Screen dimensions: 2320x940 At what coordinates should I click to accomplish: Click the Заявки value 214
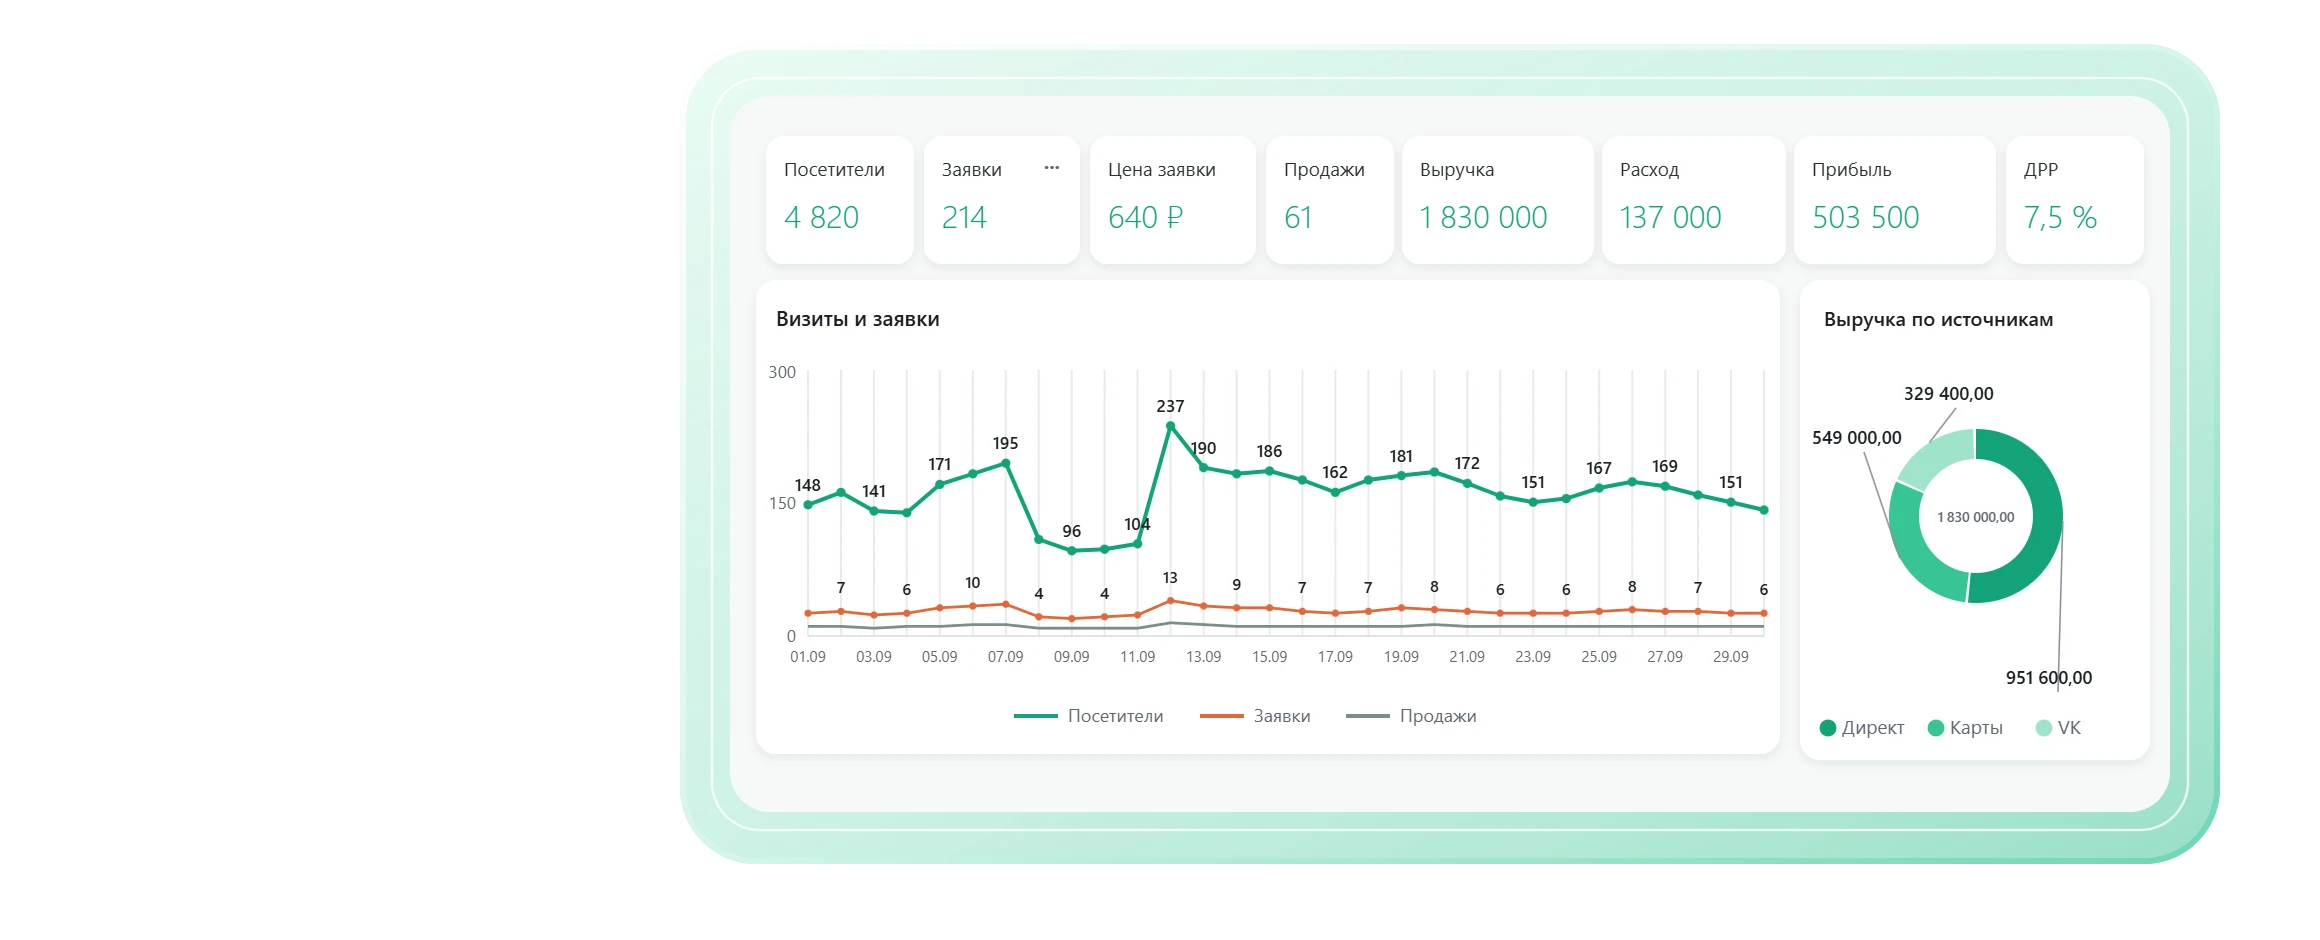tap(964, 217)
